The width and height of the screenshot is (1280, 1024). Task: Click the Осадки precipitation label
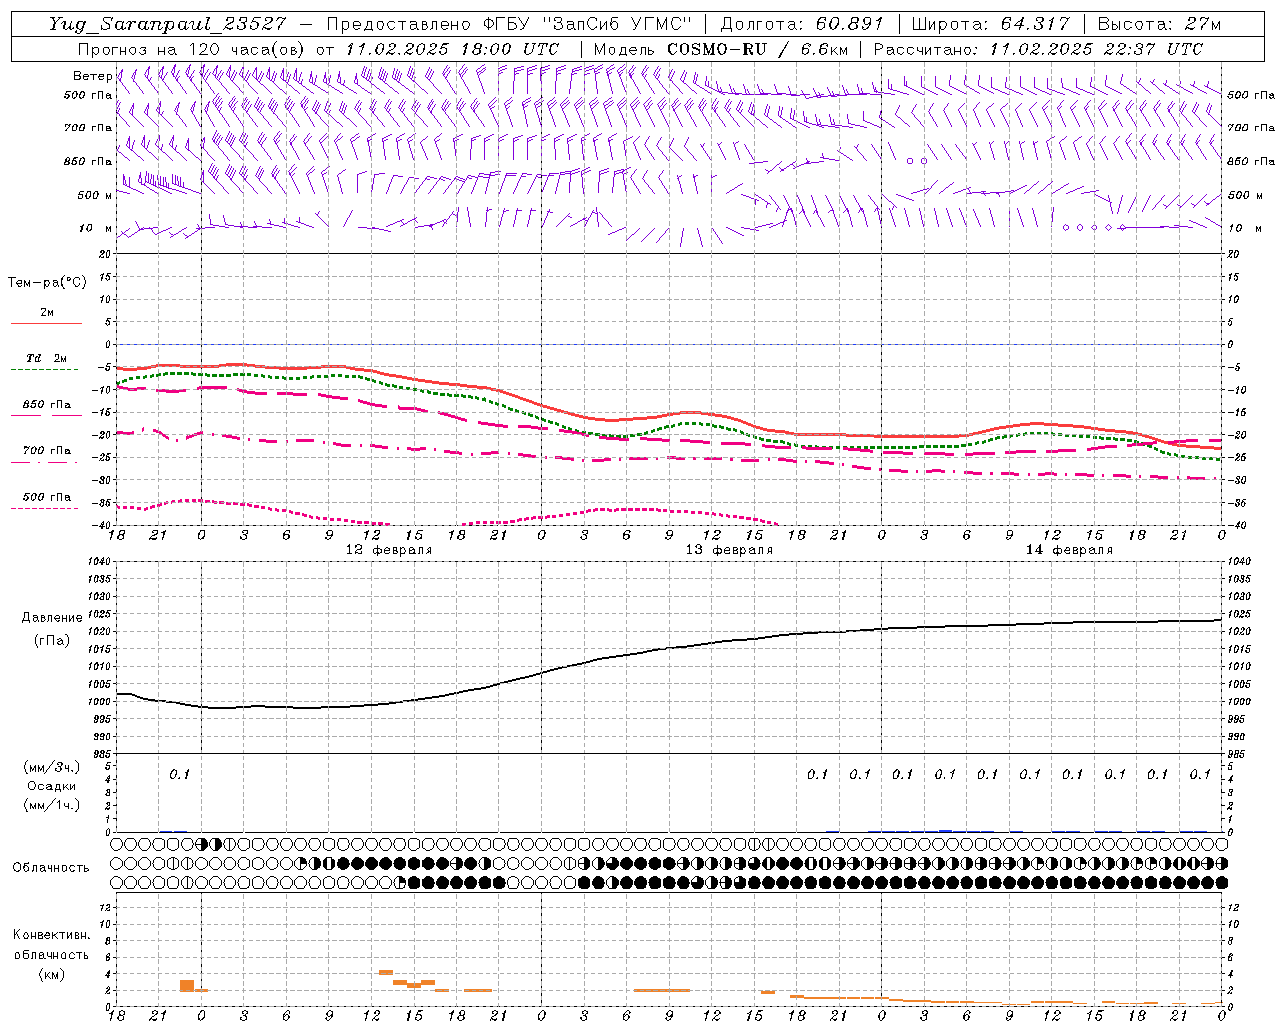coord(52,786)
